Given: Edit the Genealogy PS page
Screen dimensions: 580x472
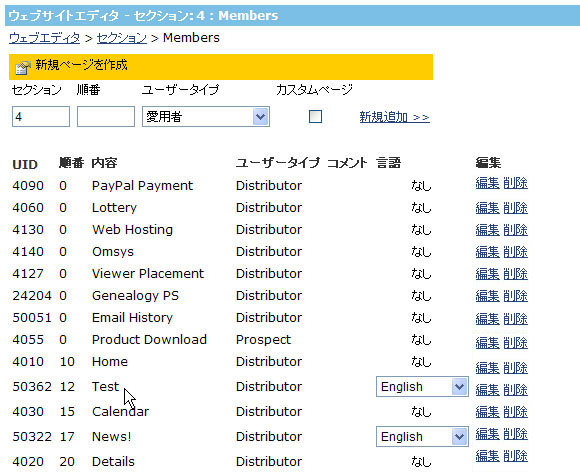Looking at the screenshot, I should (x=487, y=296).
